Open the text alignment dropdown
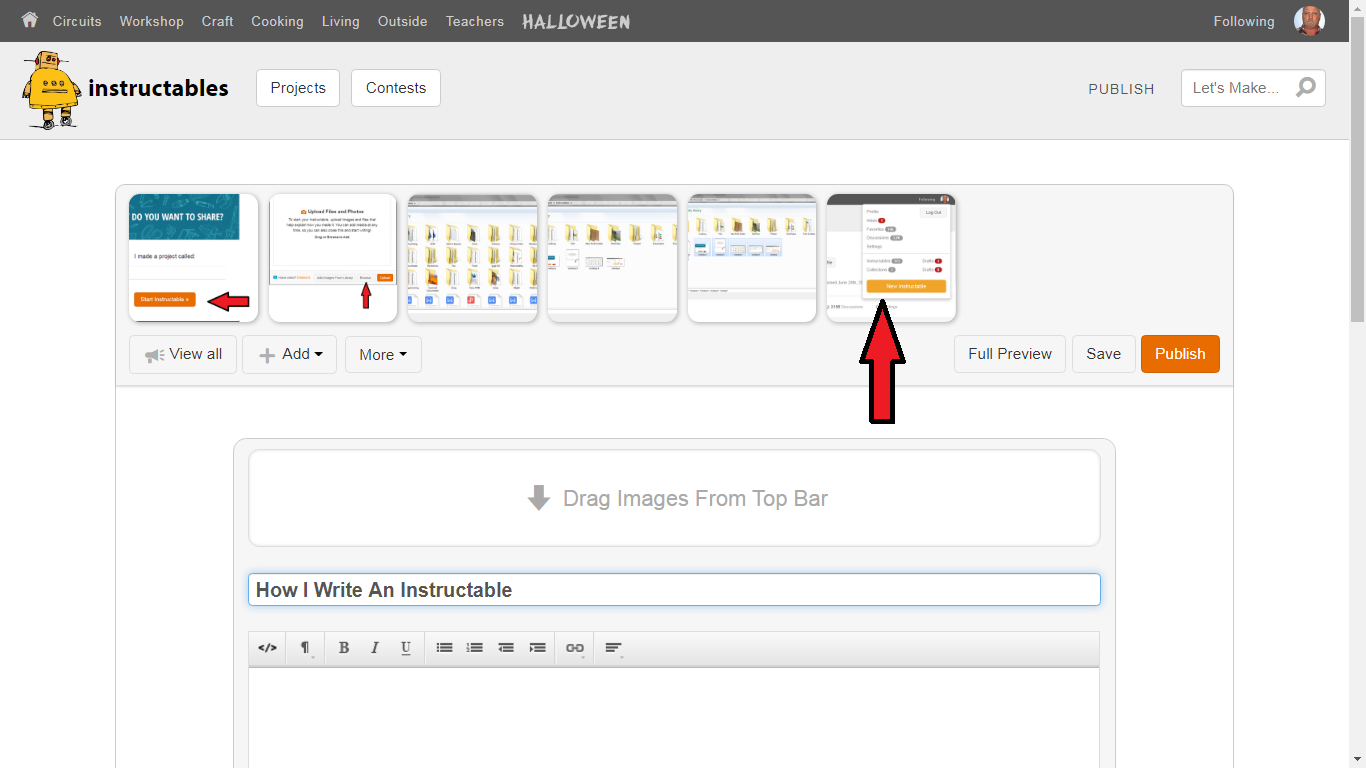 [x=613, y=648]
